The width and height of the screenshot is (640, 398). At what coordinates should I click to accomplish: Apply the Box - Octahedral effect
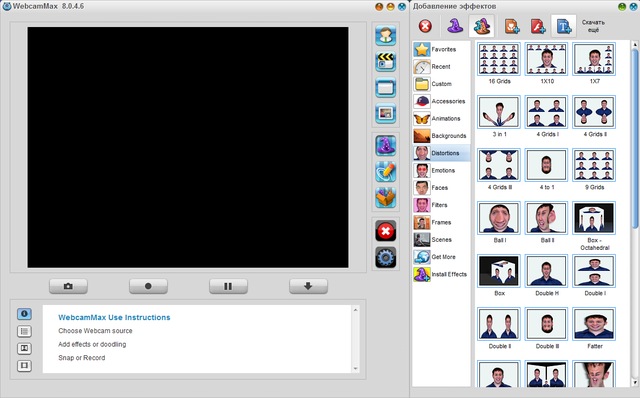click(594, 218)
